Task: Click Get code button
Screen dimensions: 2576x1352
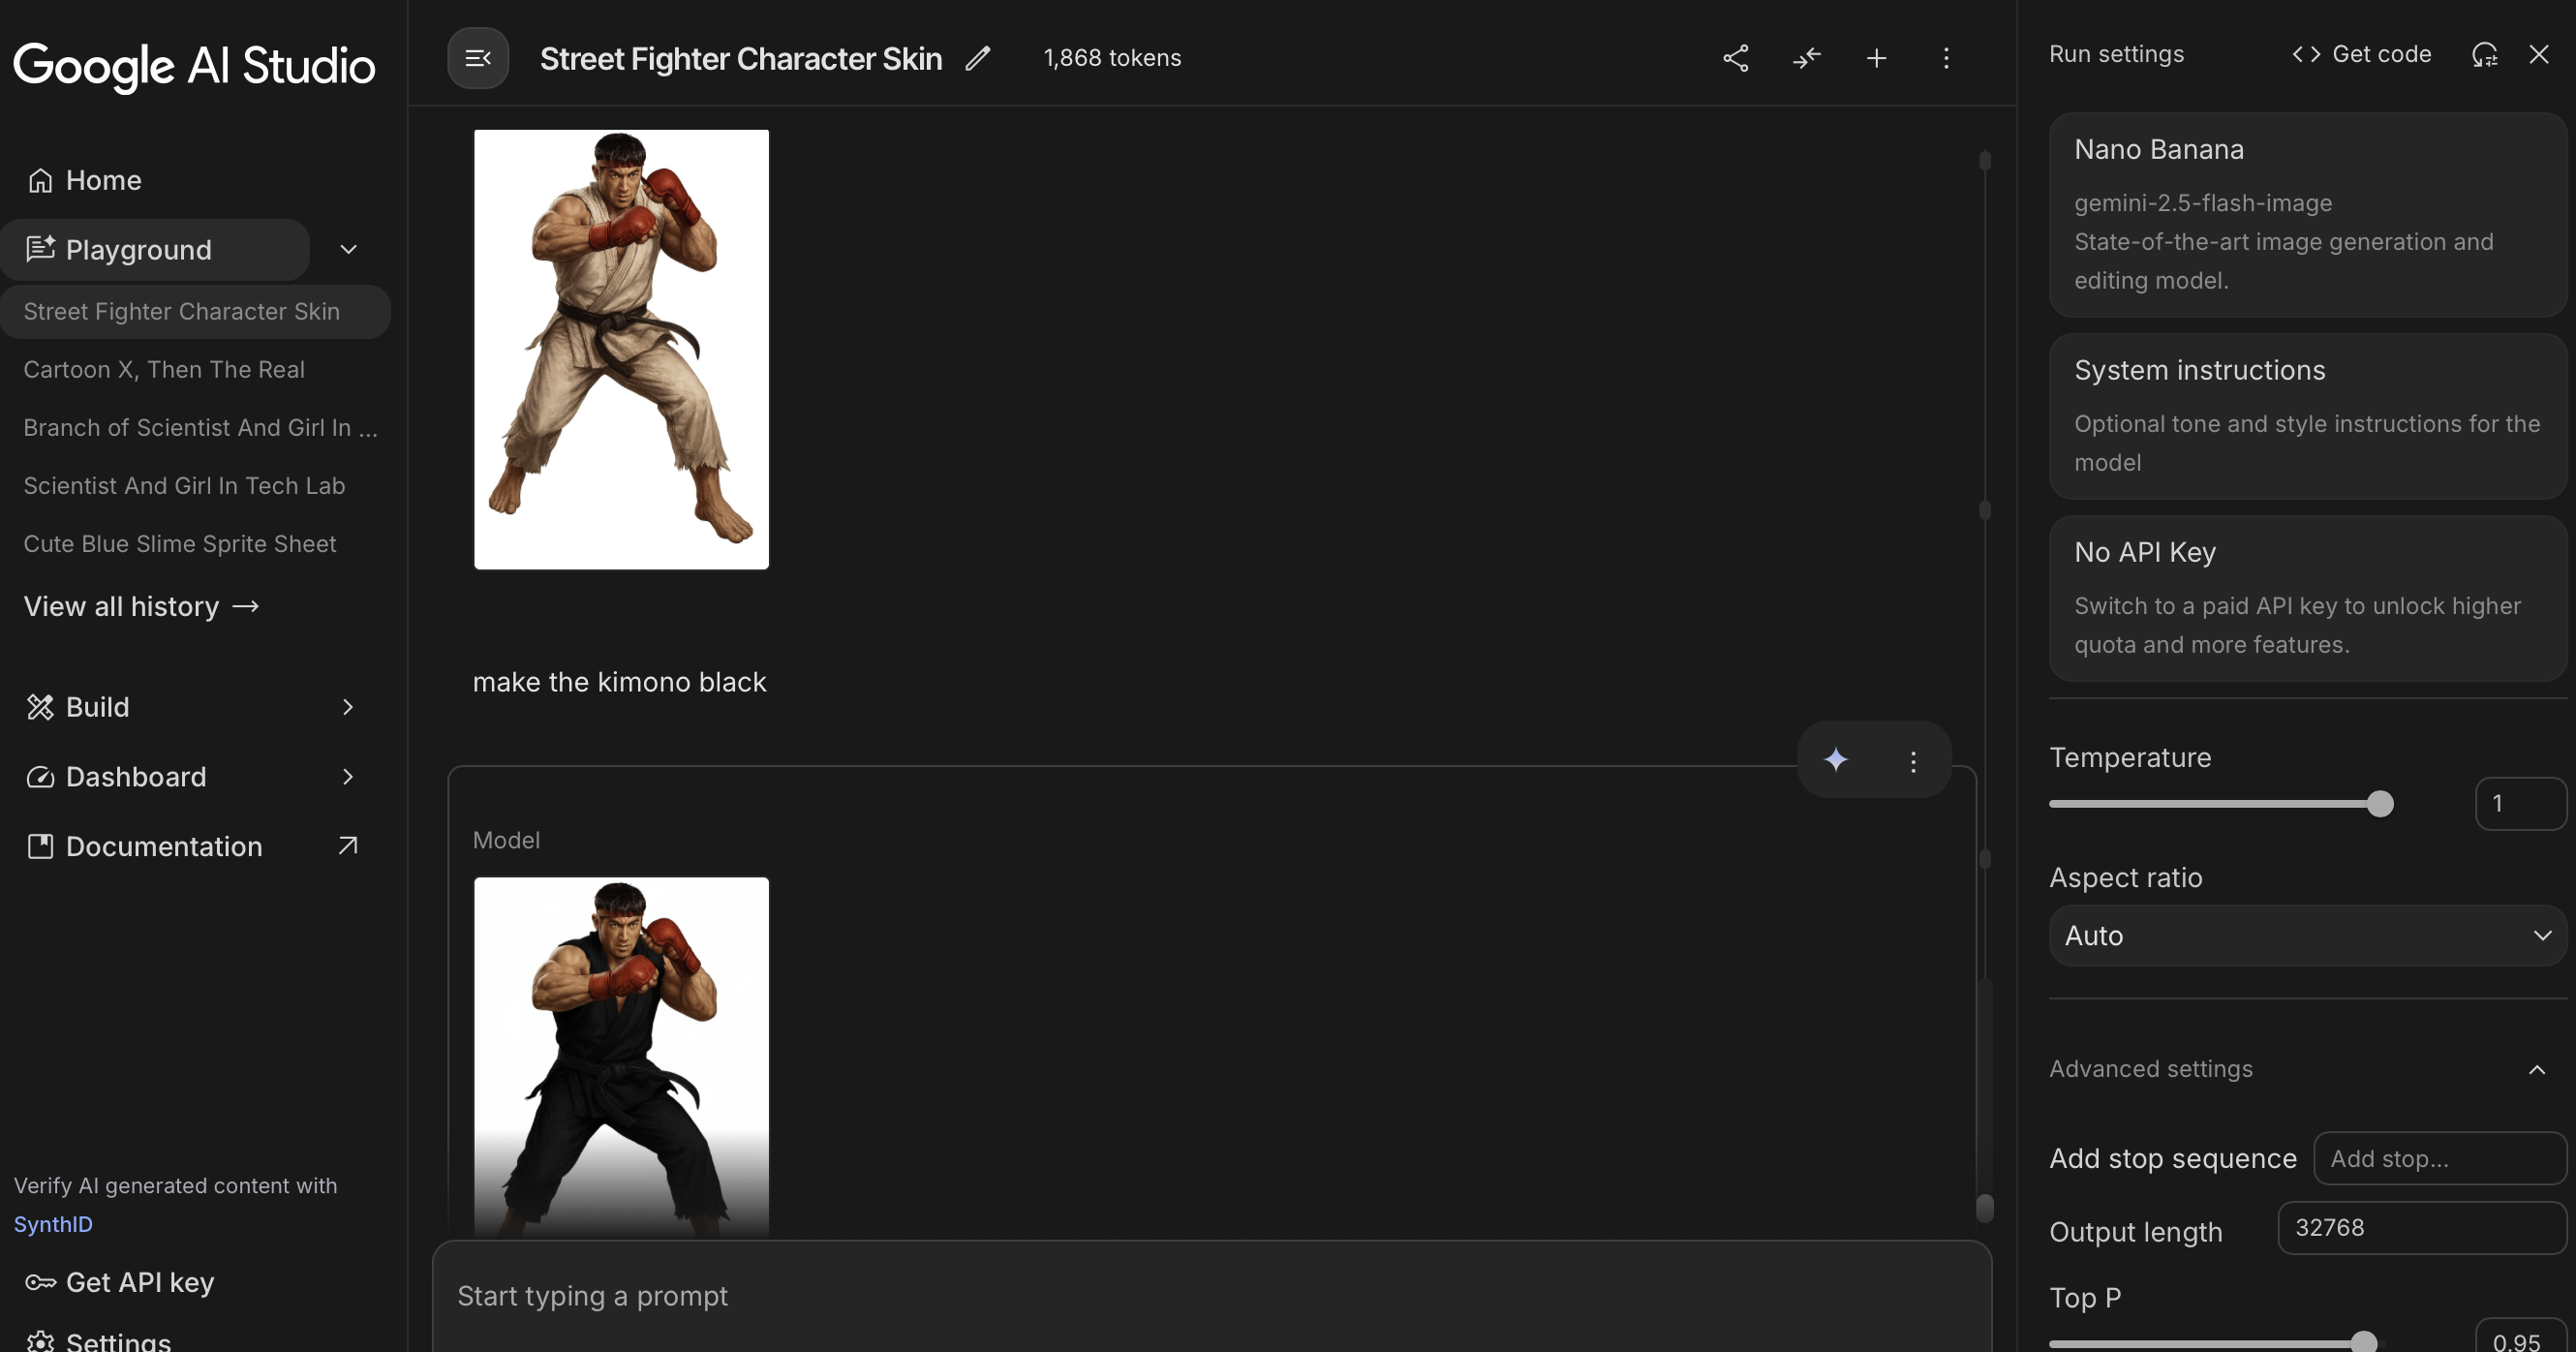Action: pyautogui.click(x=2362, y=54)
